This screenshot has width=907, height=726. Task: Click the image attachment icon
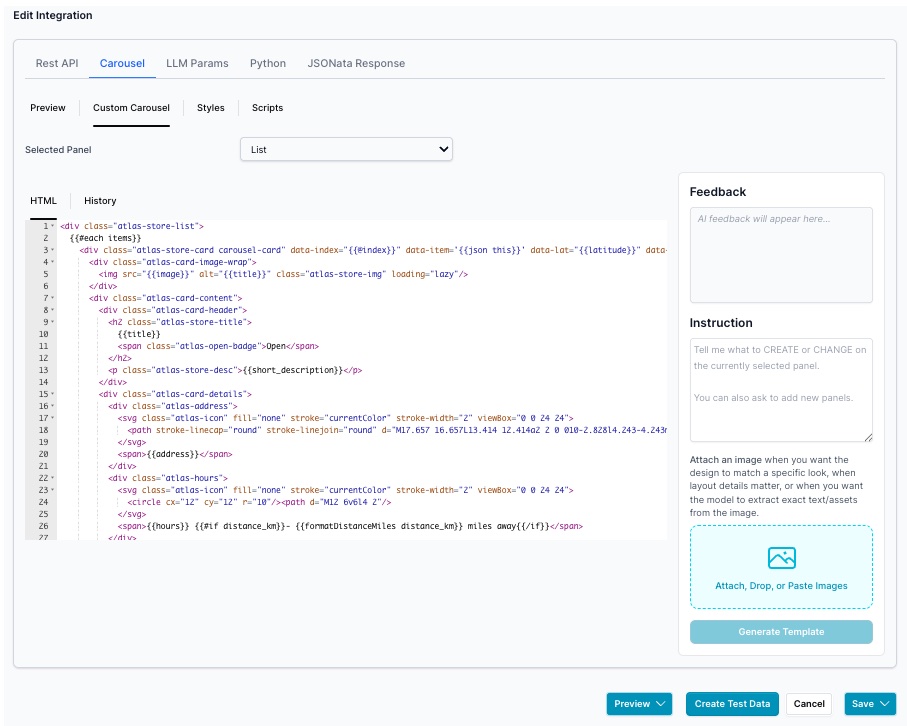click(x=781, y=558)
